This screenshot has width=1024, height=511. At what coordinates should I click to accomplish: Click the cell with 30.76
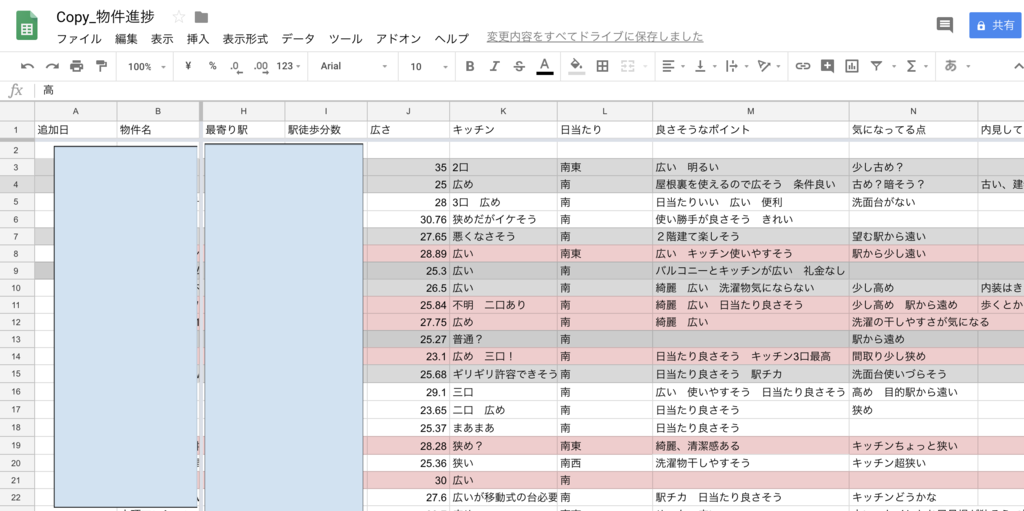pyautogui.click(x=408, y=220)
